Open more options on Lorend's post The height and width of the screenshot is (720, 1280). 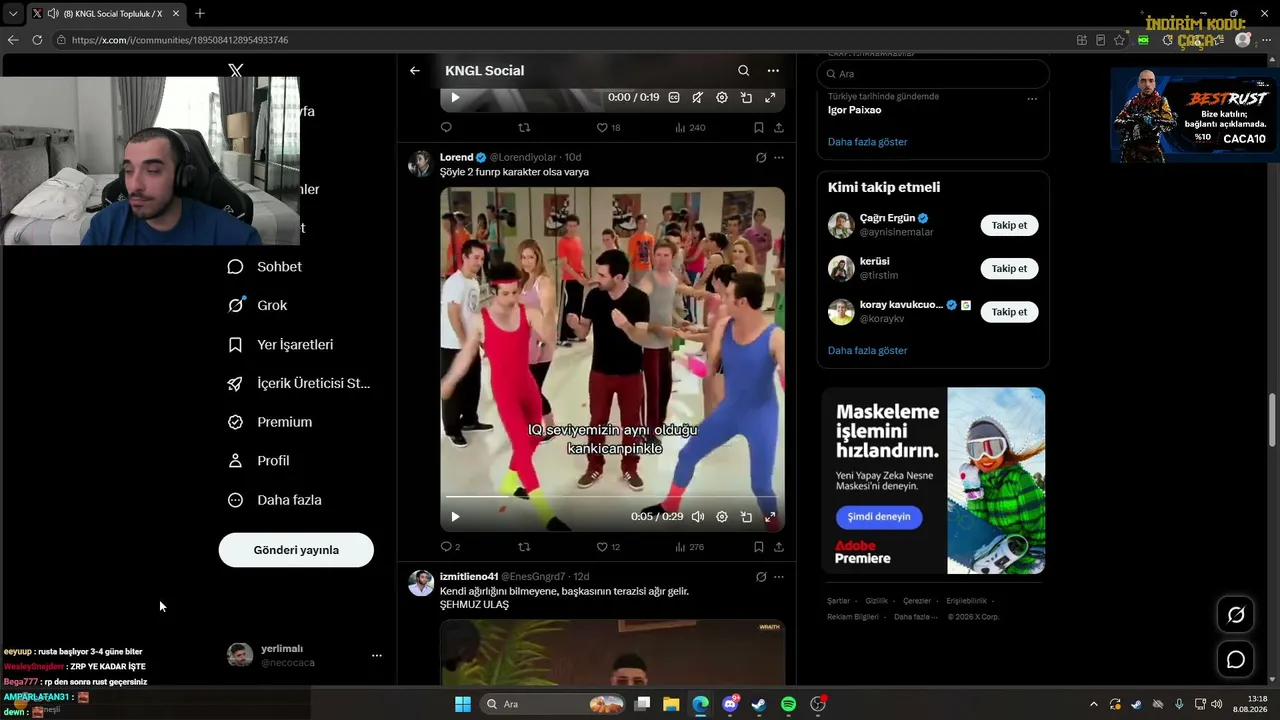(779, 158)
